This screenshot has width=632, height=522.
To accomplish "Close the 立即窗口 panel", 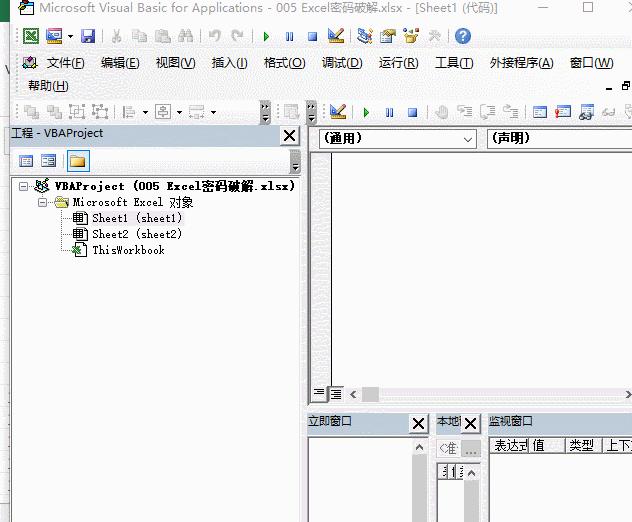I will point(418,424).
